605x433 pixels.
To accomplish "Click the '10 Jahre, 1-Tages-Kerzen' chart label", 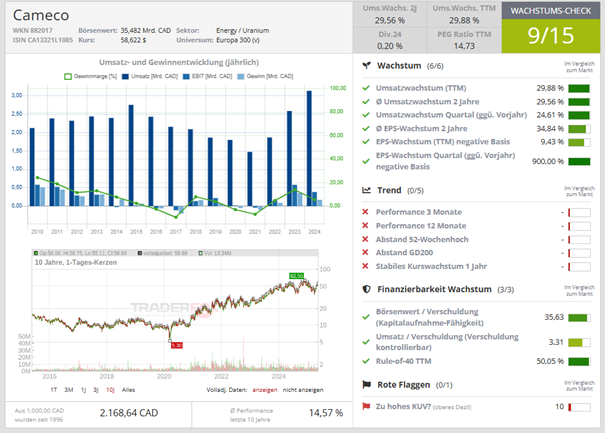I will [76, 262].
